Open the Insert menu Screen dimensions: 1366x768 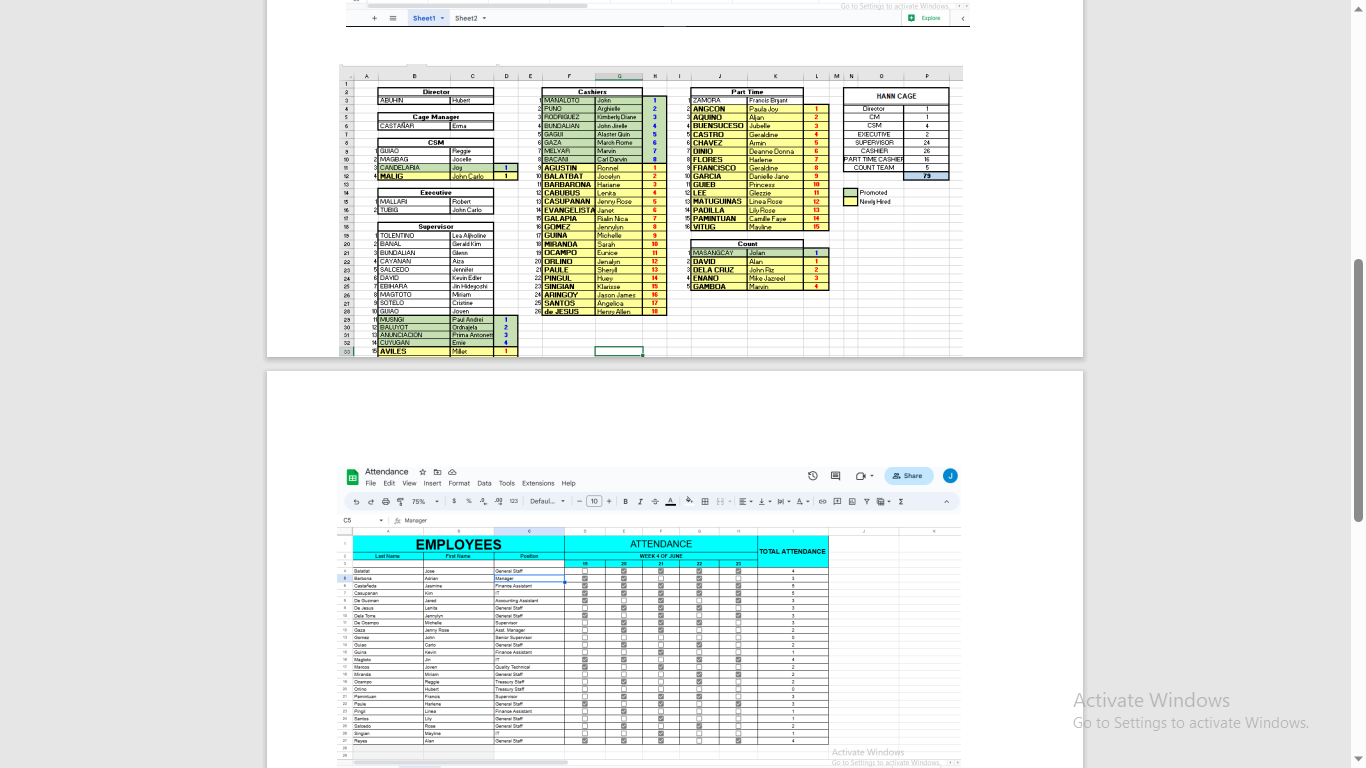point(432,483)
